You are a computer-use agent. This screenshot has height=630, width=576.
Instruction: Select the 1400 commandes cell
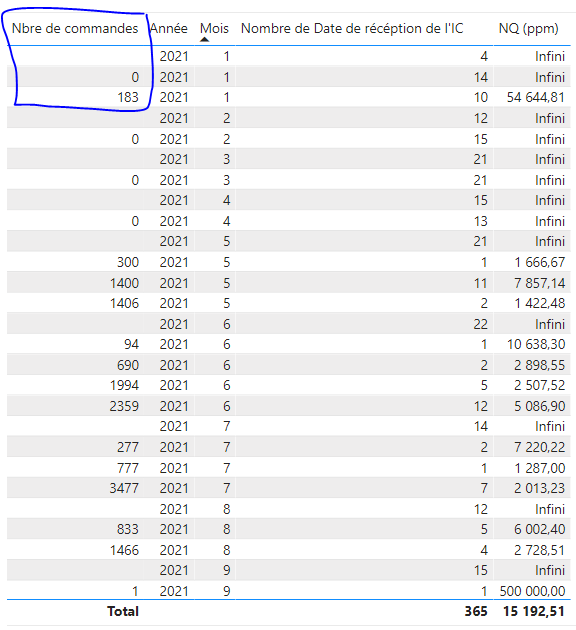(124, 283)
